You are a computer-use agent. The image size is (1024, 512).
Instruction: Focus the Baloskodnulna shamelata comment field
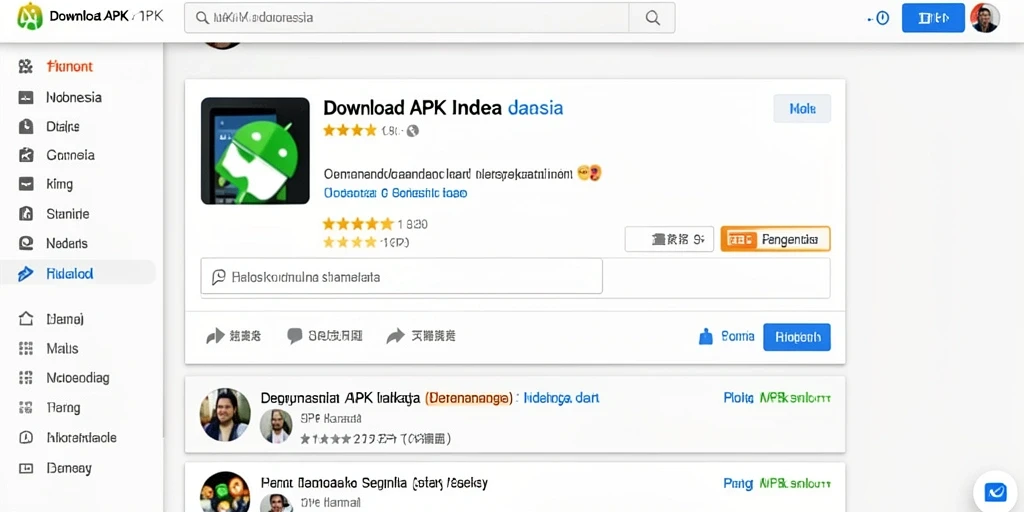point(402,278)
